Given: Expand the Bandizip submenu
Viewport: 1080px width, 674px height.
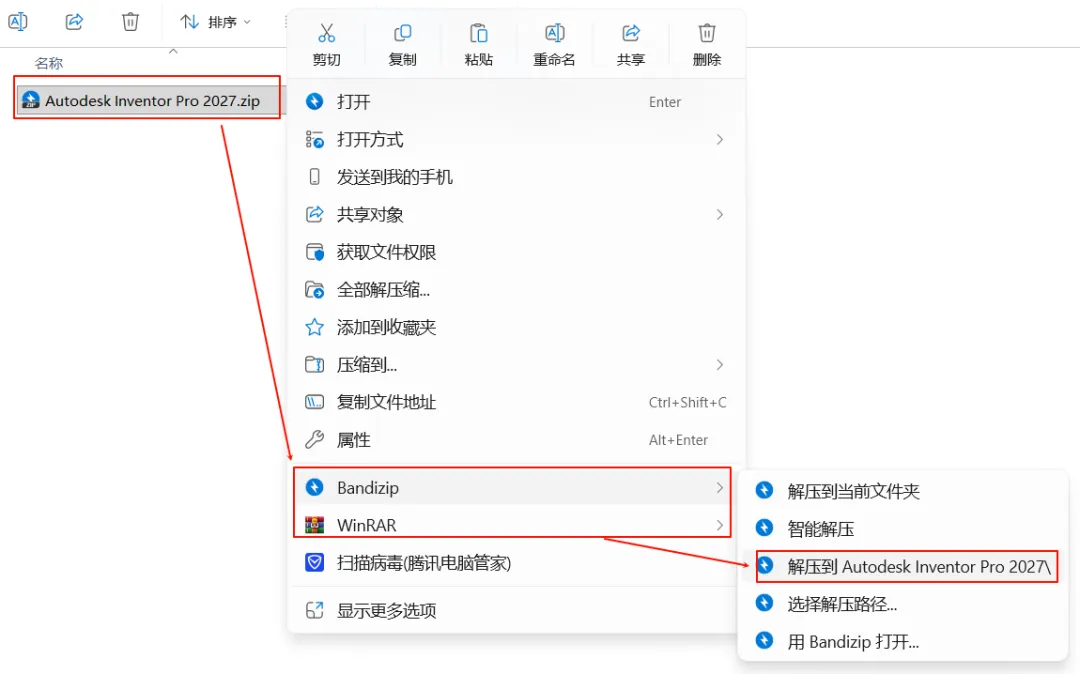Looking at the screenshot, I should pyautogui.click(x=516, y=487).
